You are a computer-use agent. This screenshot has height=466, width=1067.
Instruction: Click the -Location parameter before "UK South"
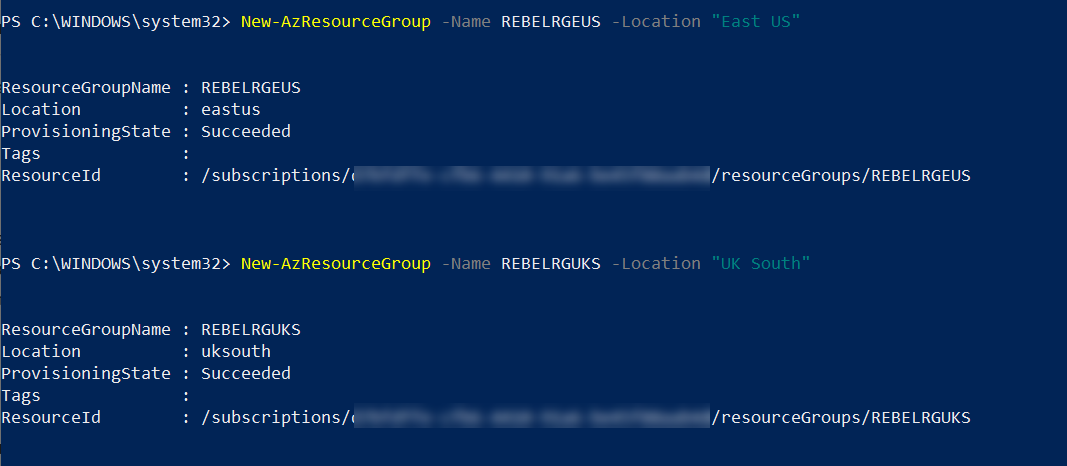tap(656, 263)
